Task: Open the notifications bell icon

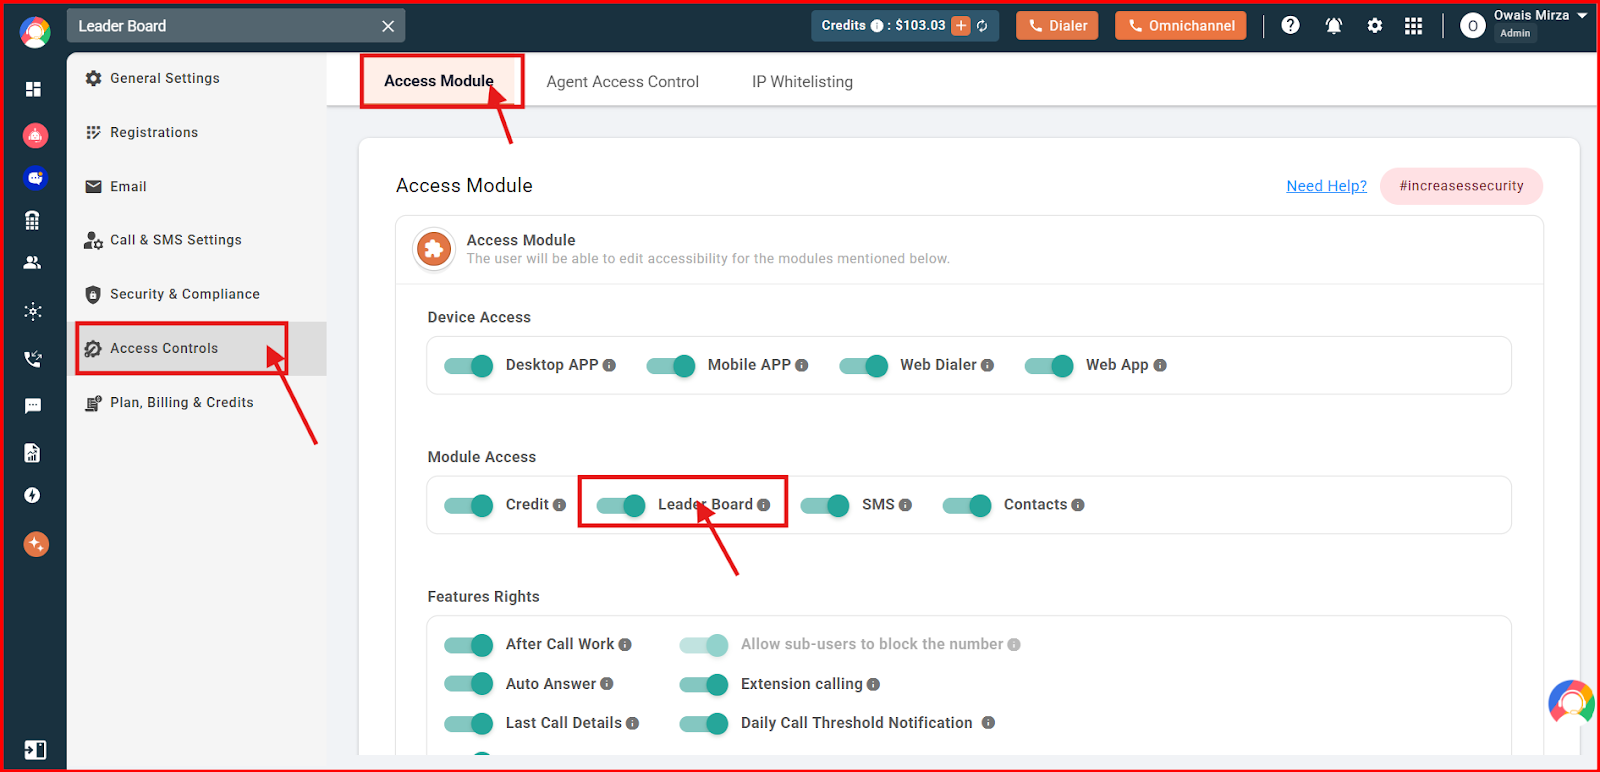Action: coord(1333,26)
